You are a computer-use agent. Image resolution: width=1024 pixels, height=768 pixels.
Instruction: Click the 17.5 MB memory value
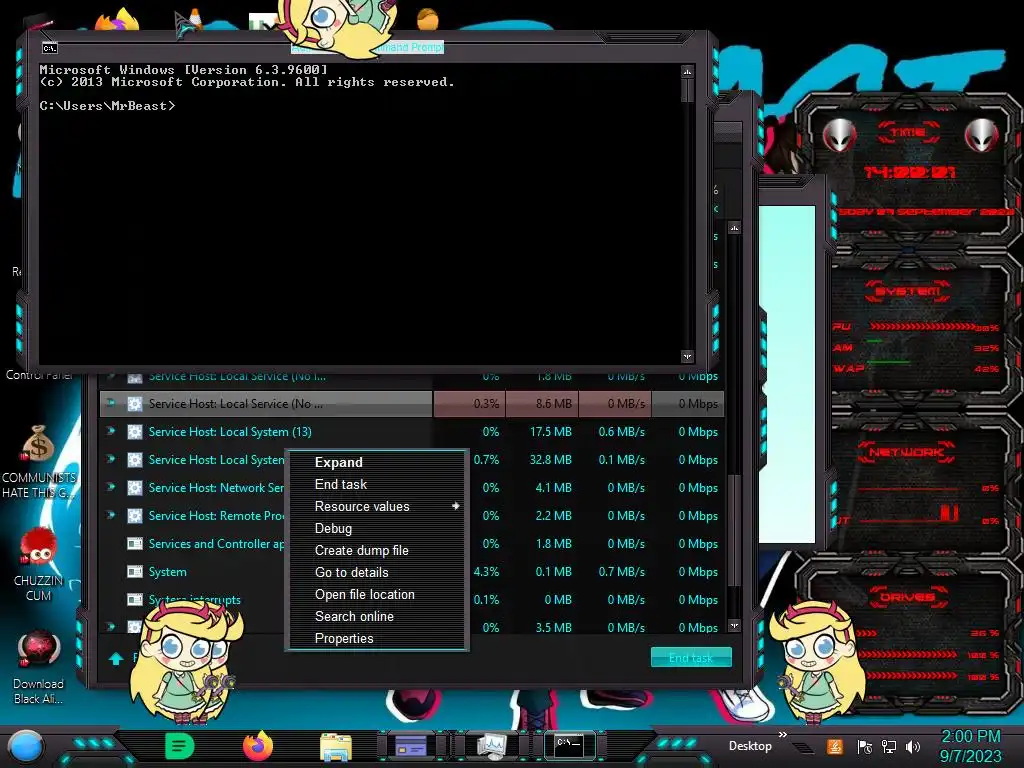[x=551, y=432]
